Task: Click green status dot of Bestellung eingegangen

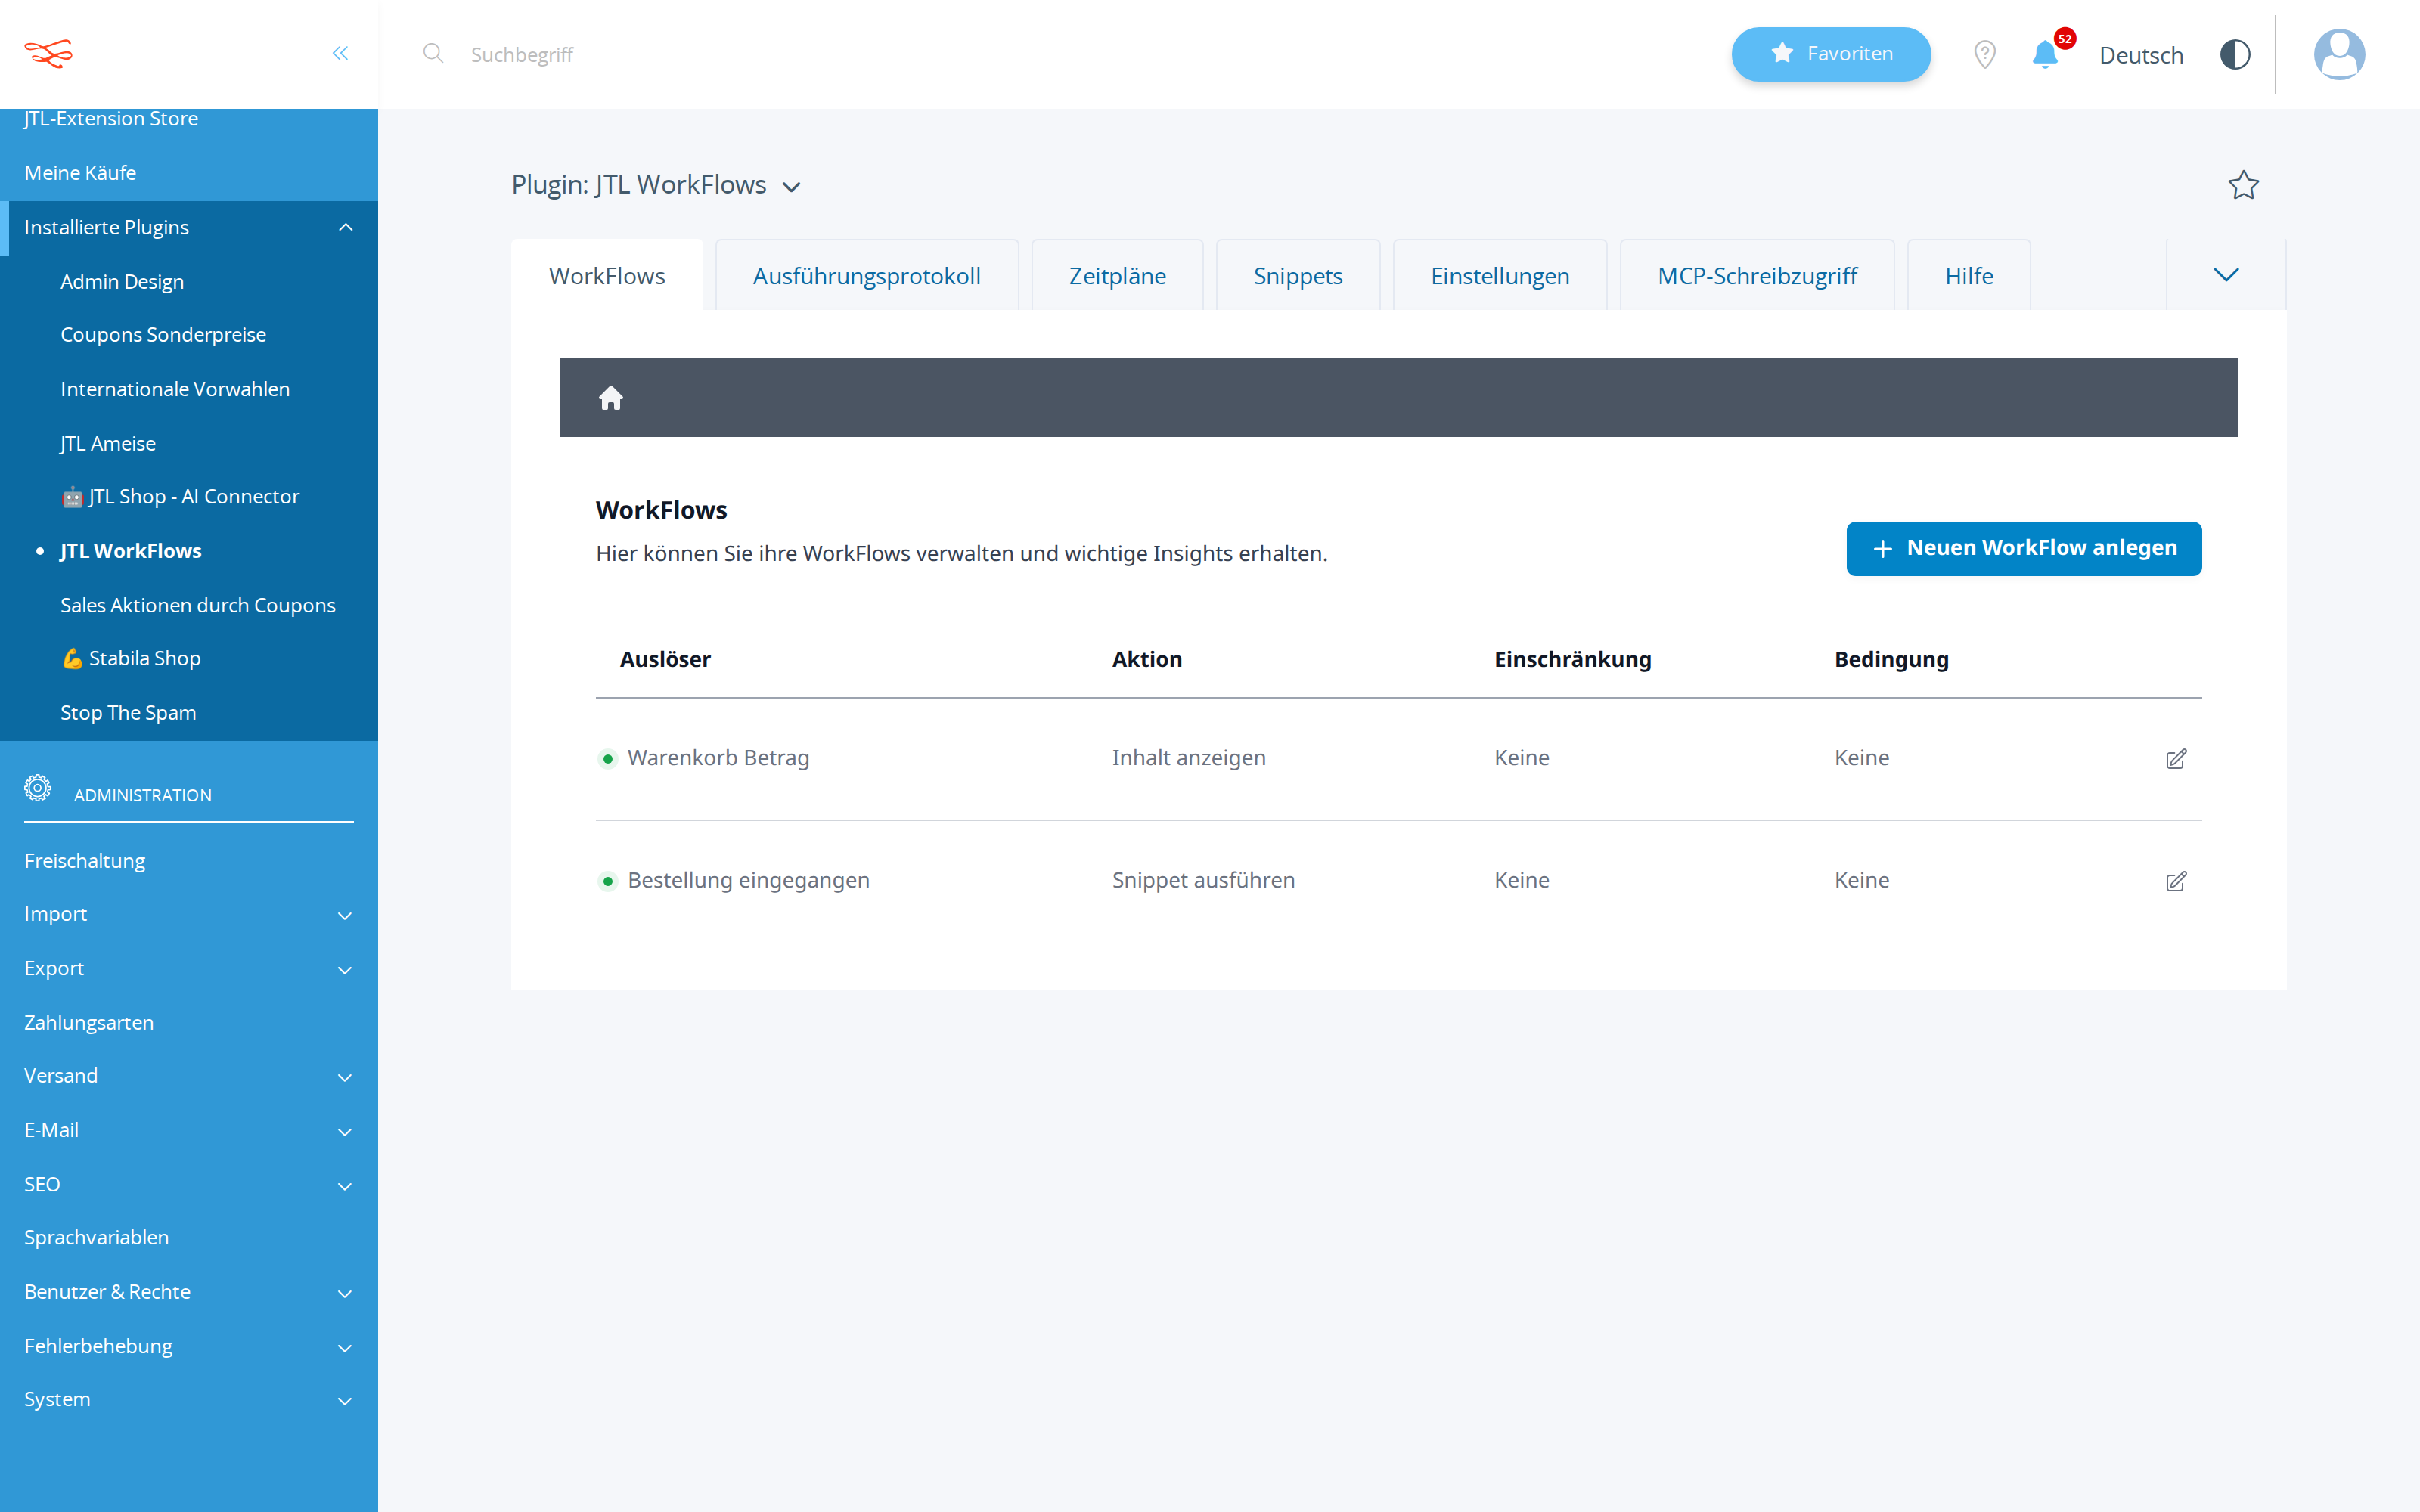Action: click(608, 881)
